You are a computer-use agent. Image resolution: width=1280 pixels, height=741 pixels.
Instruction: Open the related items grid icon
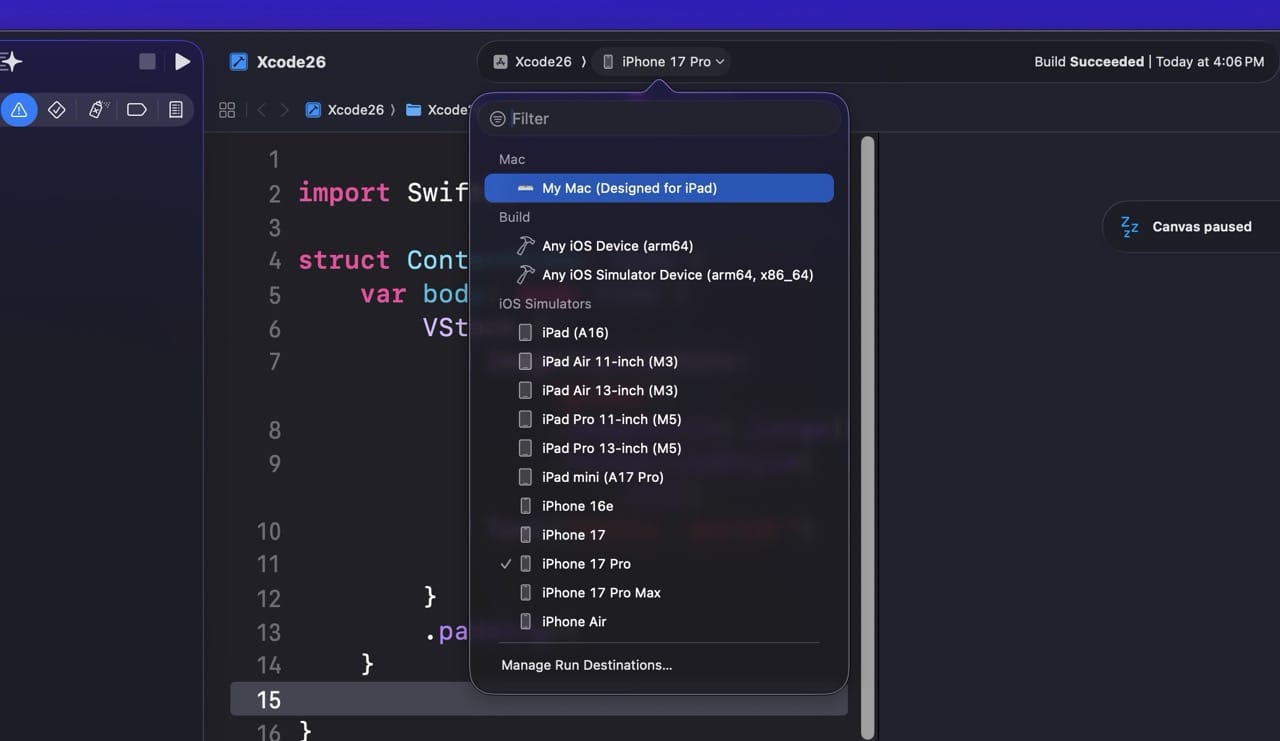click(x=227, y=110)
